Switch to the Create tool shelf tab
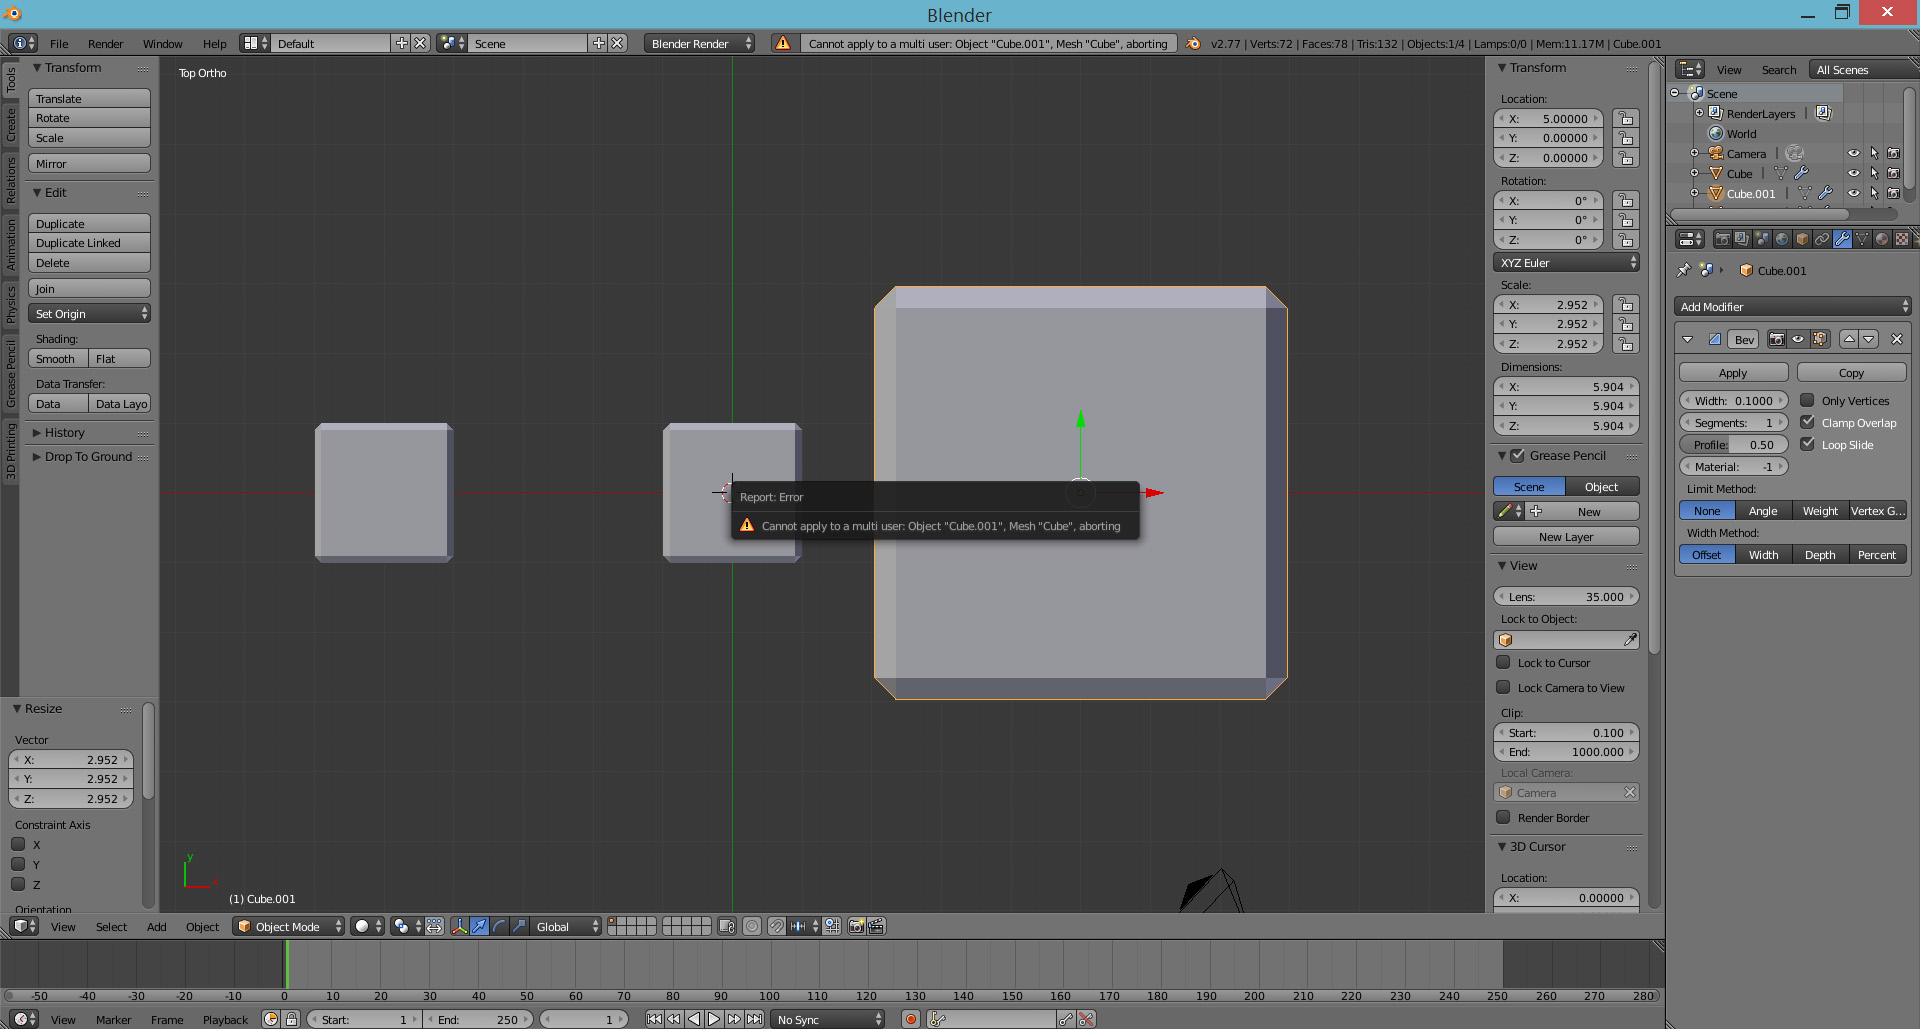 [x=11, y=125]
